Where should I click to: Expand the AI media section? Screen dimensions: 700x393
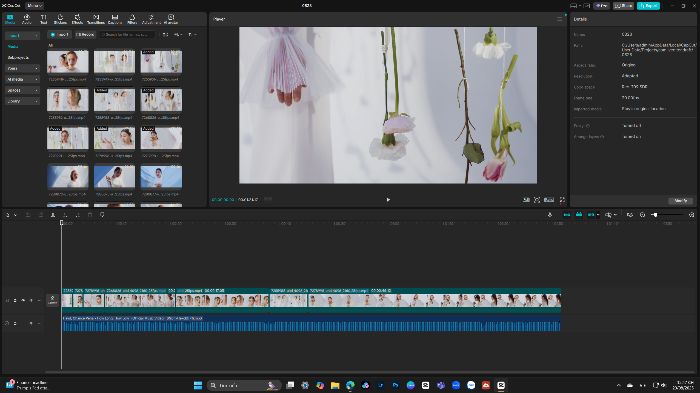22,79
